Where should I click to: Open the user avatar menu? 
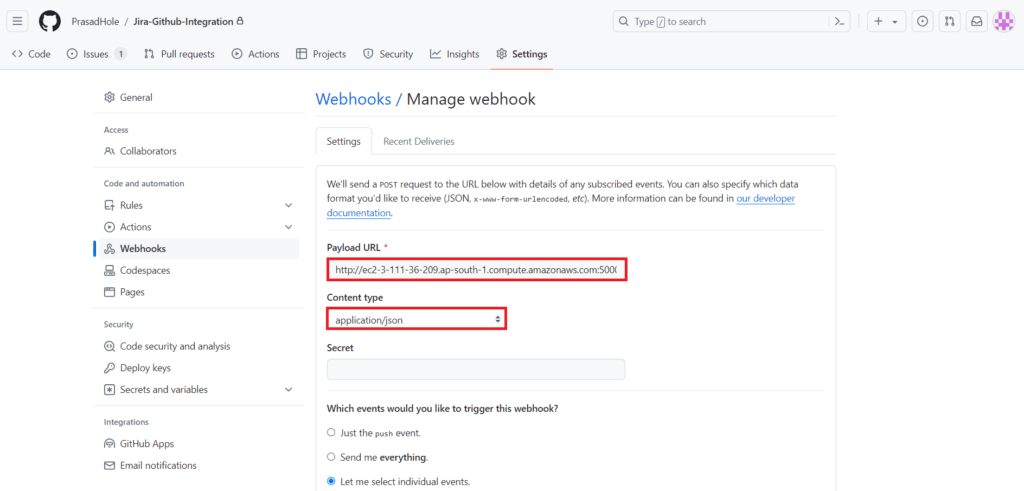(1004, 22)
